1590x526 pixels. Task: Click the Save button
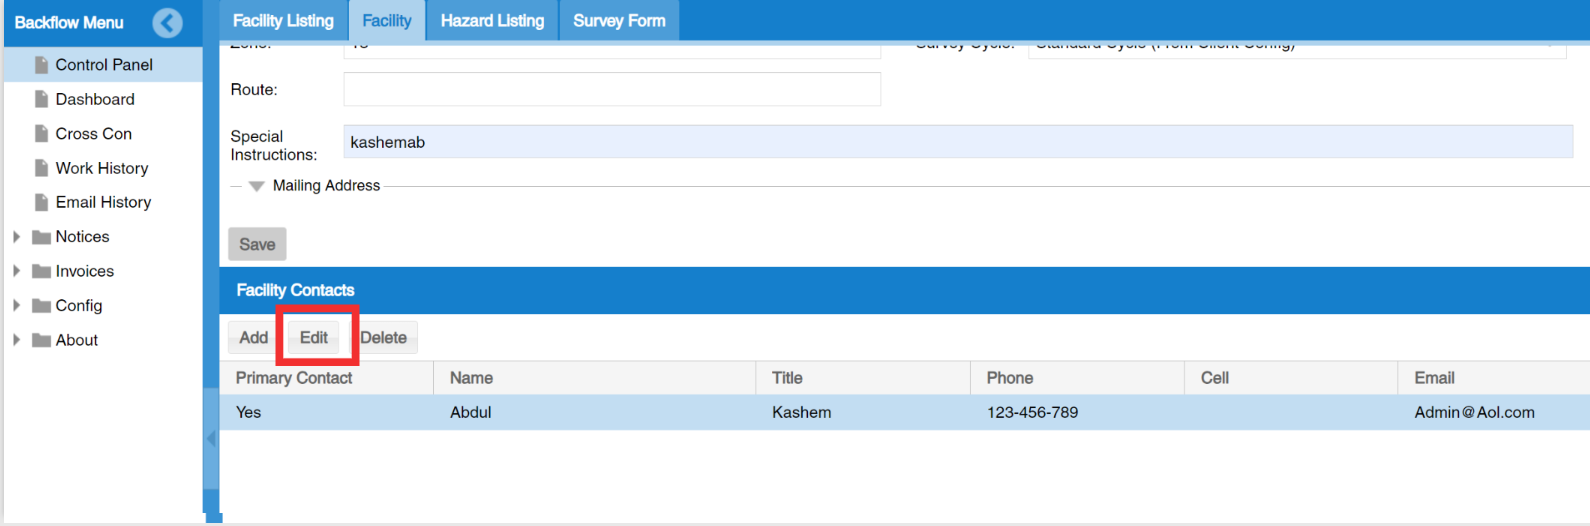257,244
